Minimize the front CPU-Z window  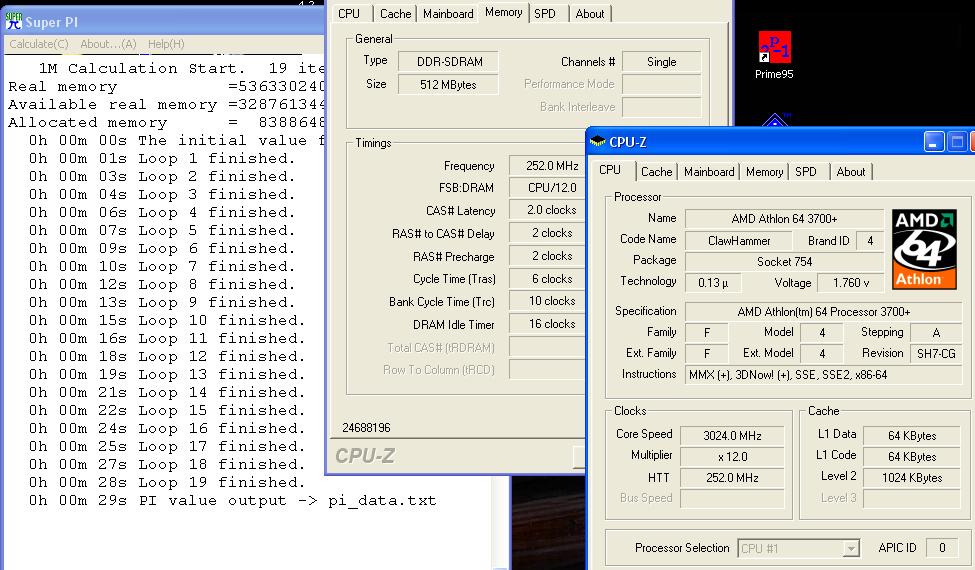pyautogui.click(x=933, y=142)
